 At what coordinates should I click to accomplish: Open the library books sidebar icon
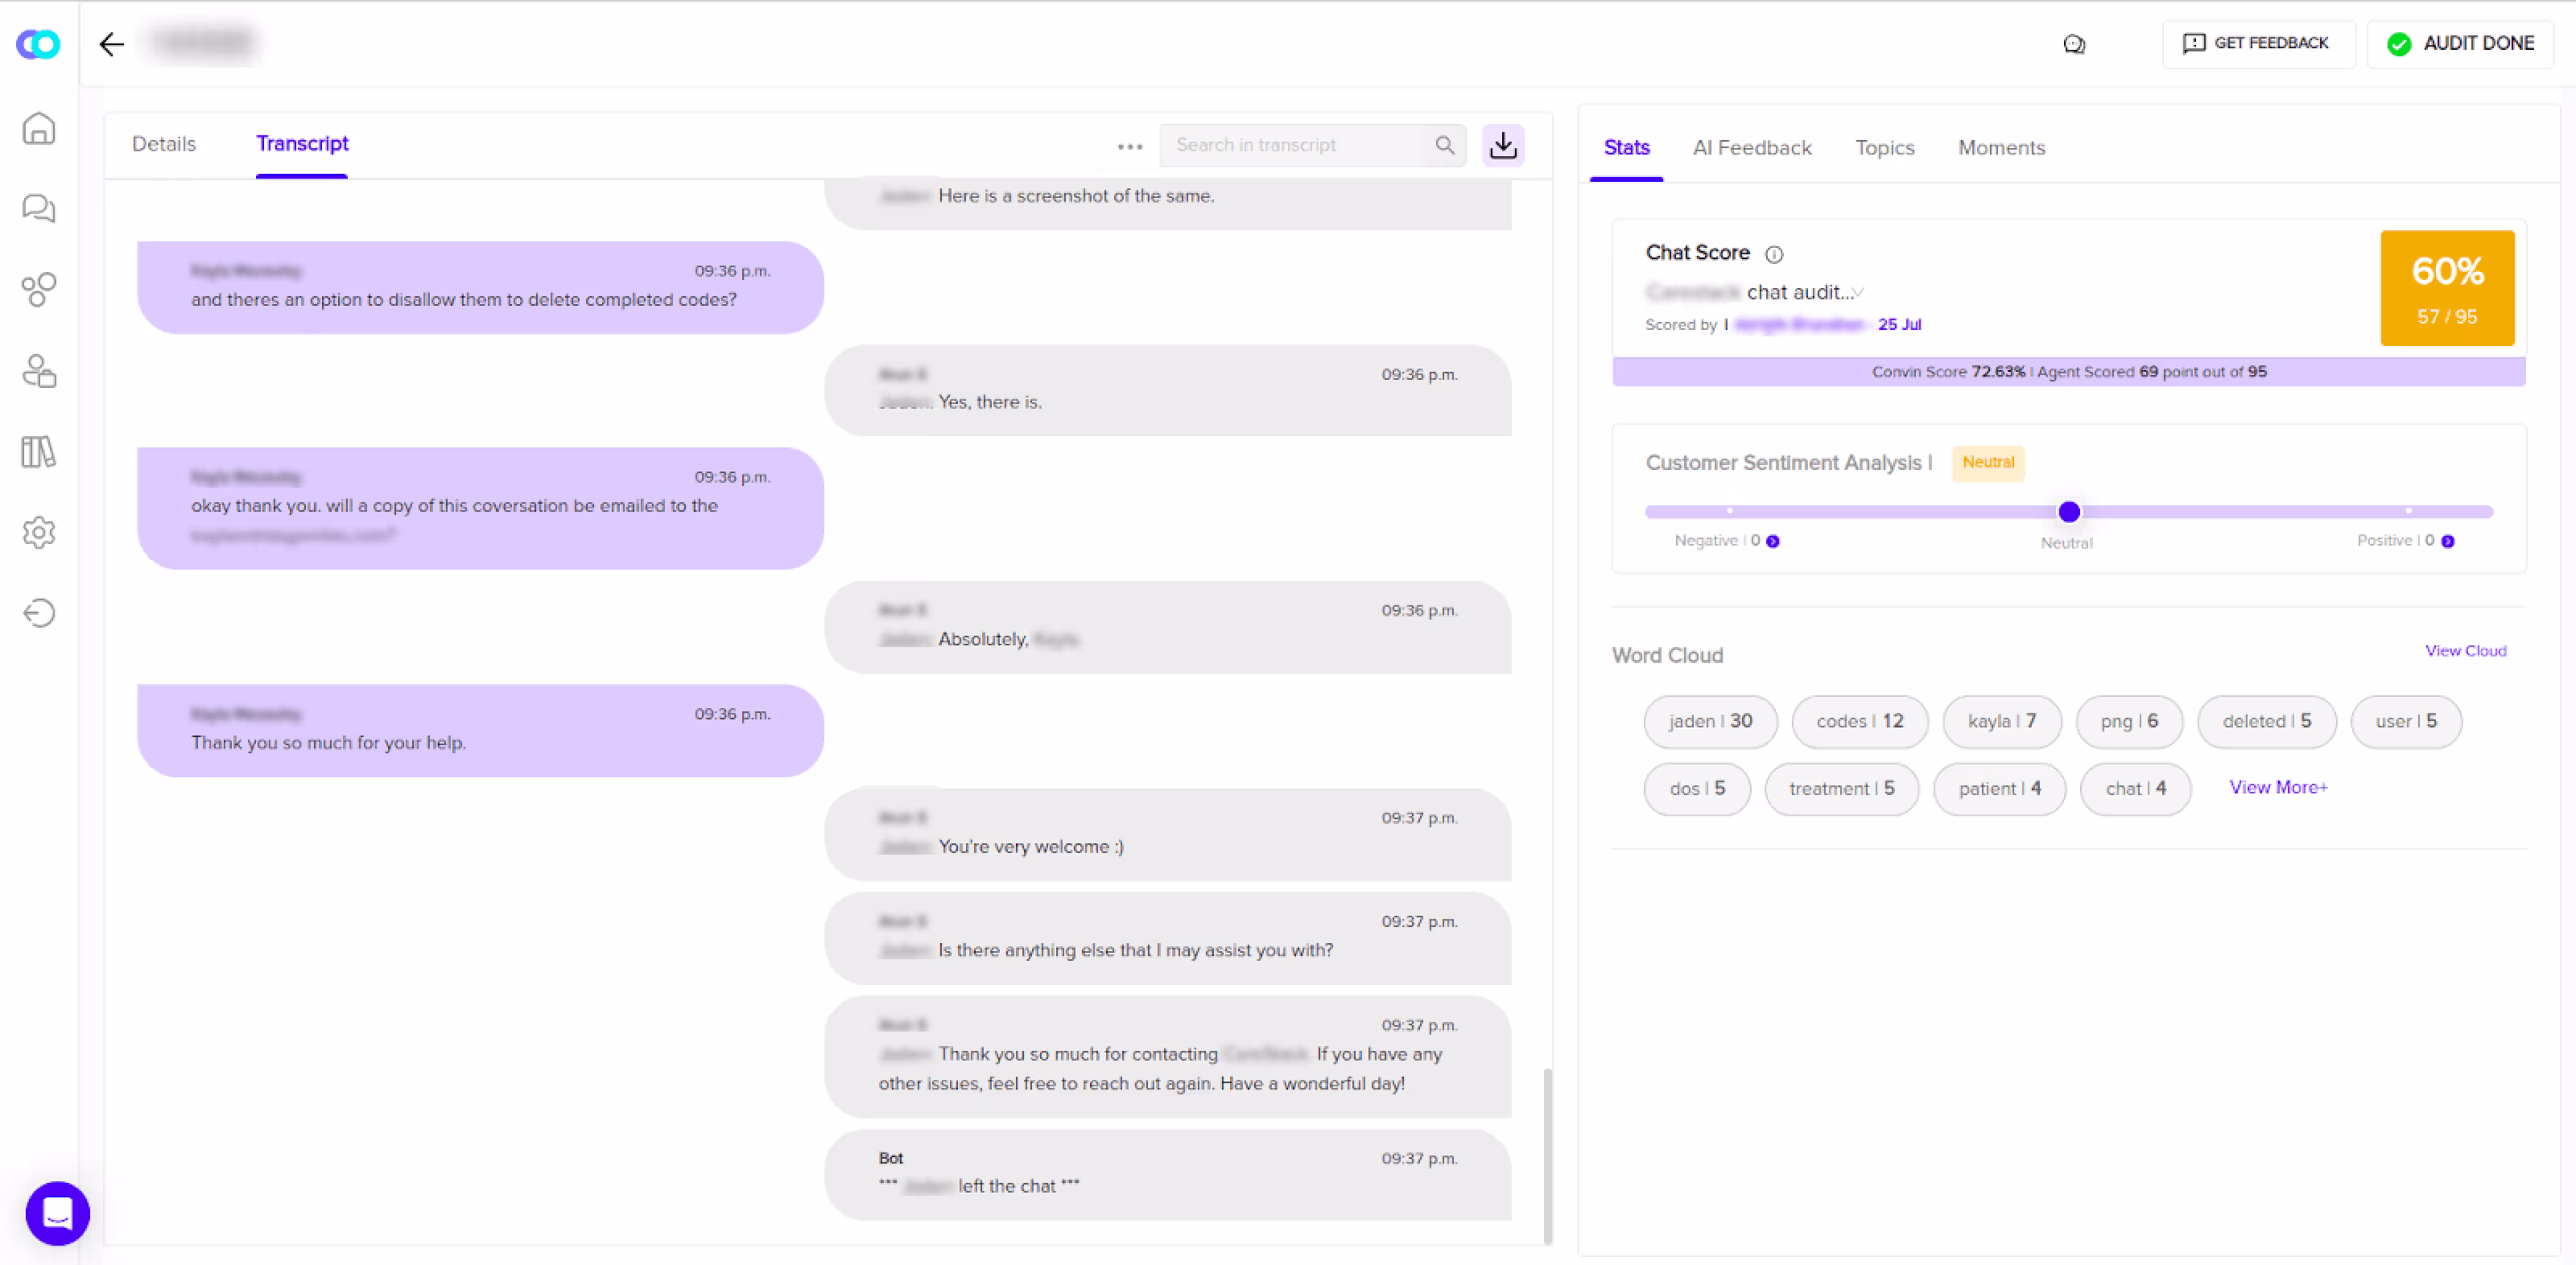39,452
